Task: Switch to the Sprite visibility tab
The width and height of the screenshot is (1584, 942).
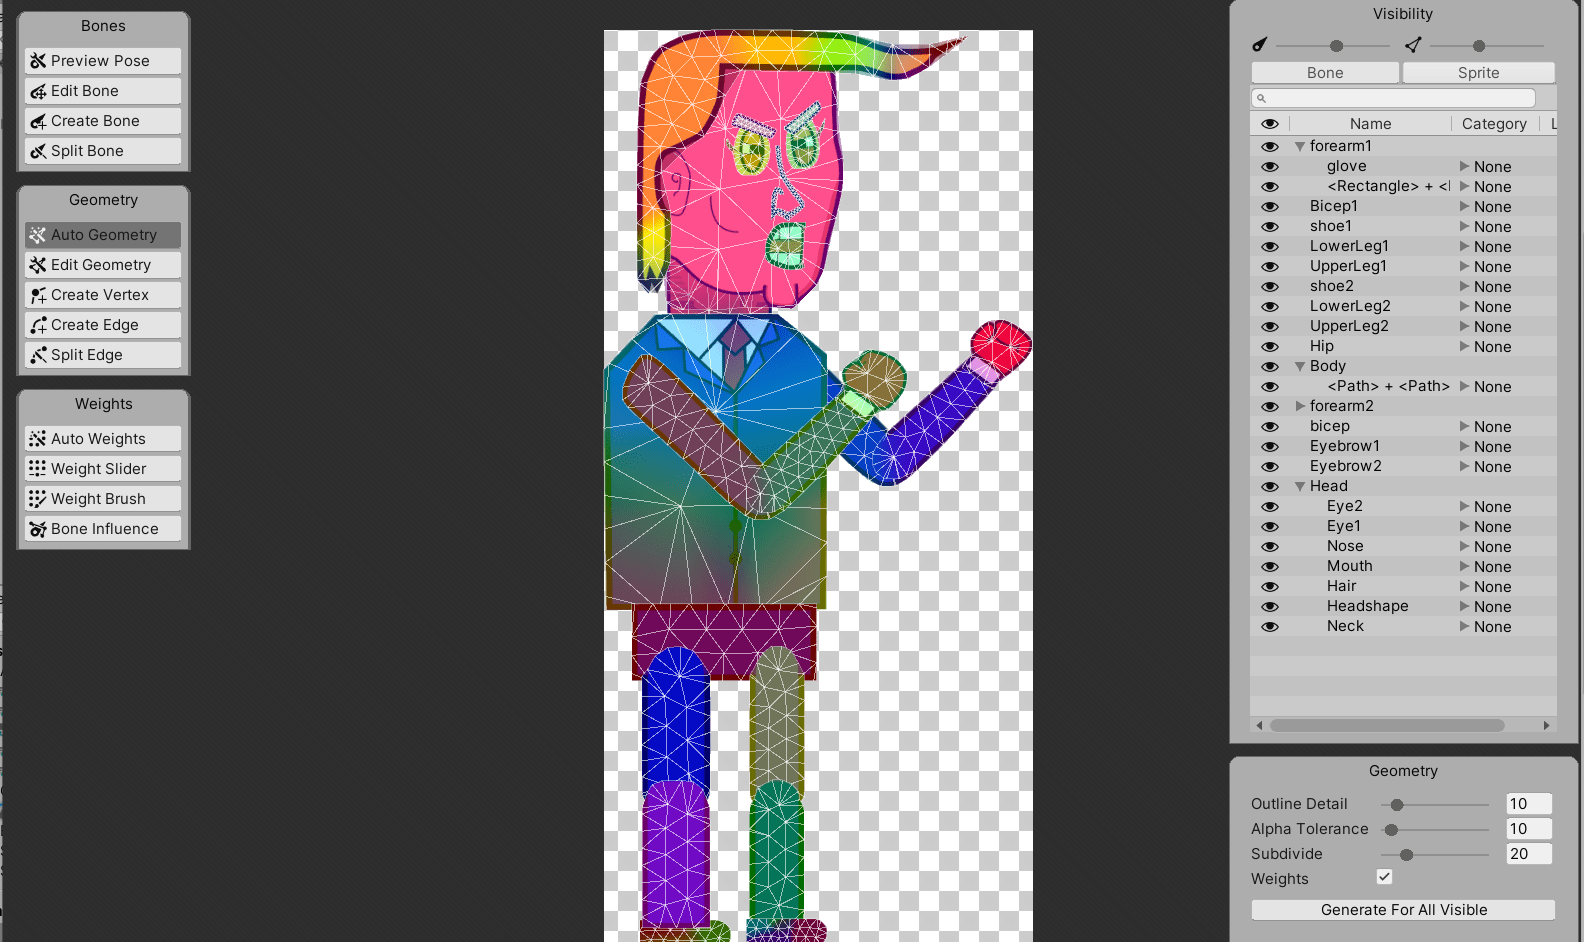Action: point(1478,73)
